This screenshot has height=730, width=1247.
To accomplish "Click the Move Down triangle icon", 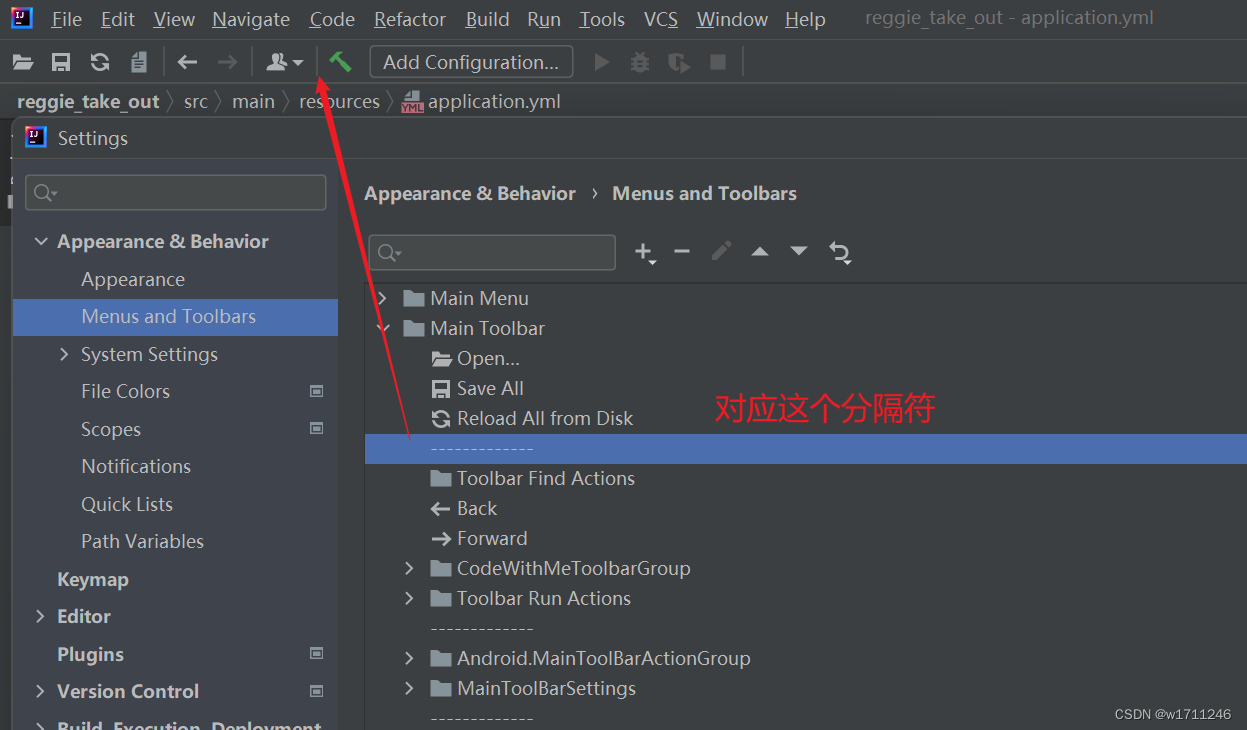I will click(x=798, y=252).
